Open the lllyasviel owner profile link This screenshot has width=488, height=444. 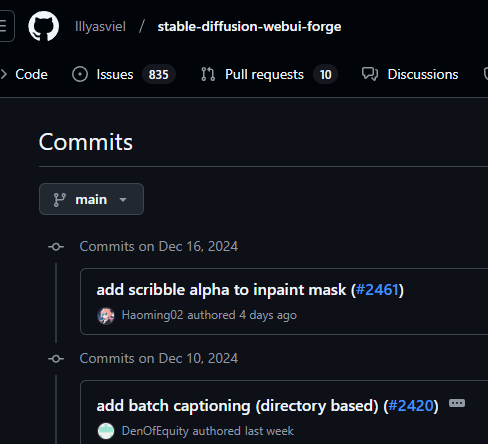point(100,26)
